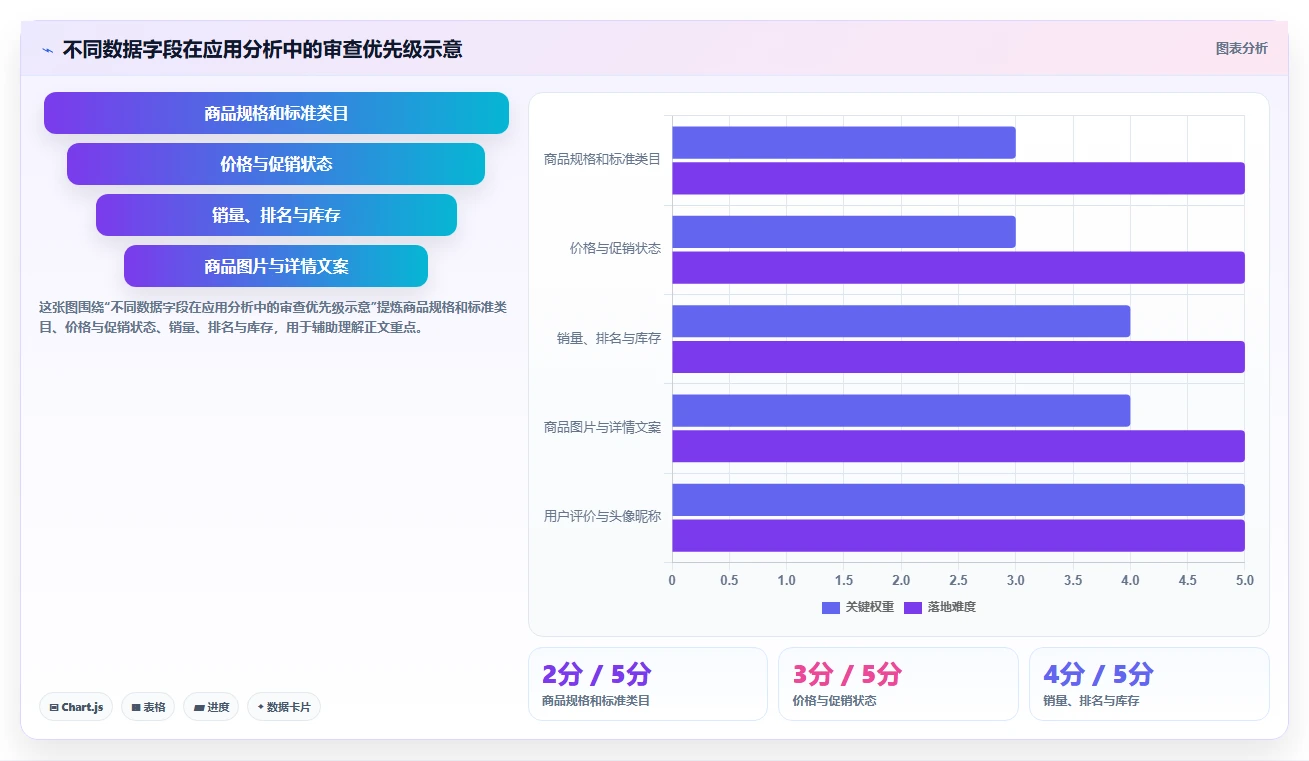
Task: Toggle 关键权重 legend color box
Action: click(x=831, y=607)
